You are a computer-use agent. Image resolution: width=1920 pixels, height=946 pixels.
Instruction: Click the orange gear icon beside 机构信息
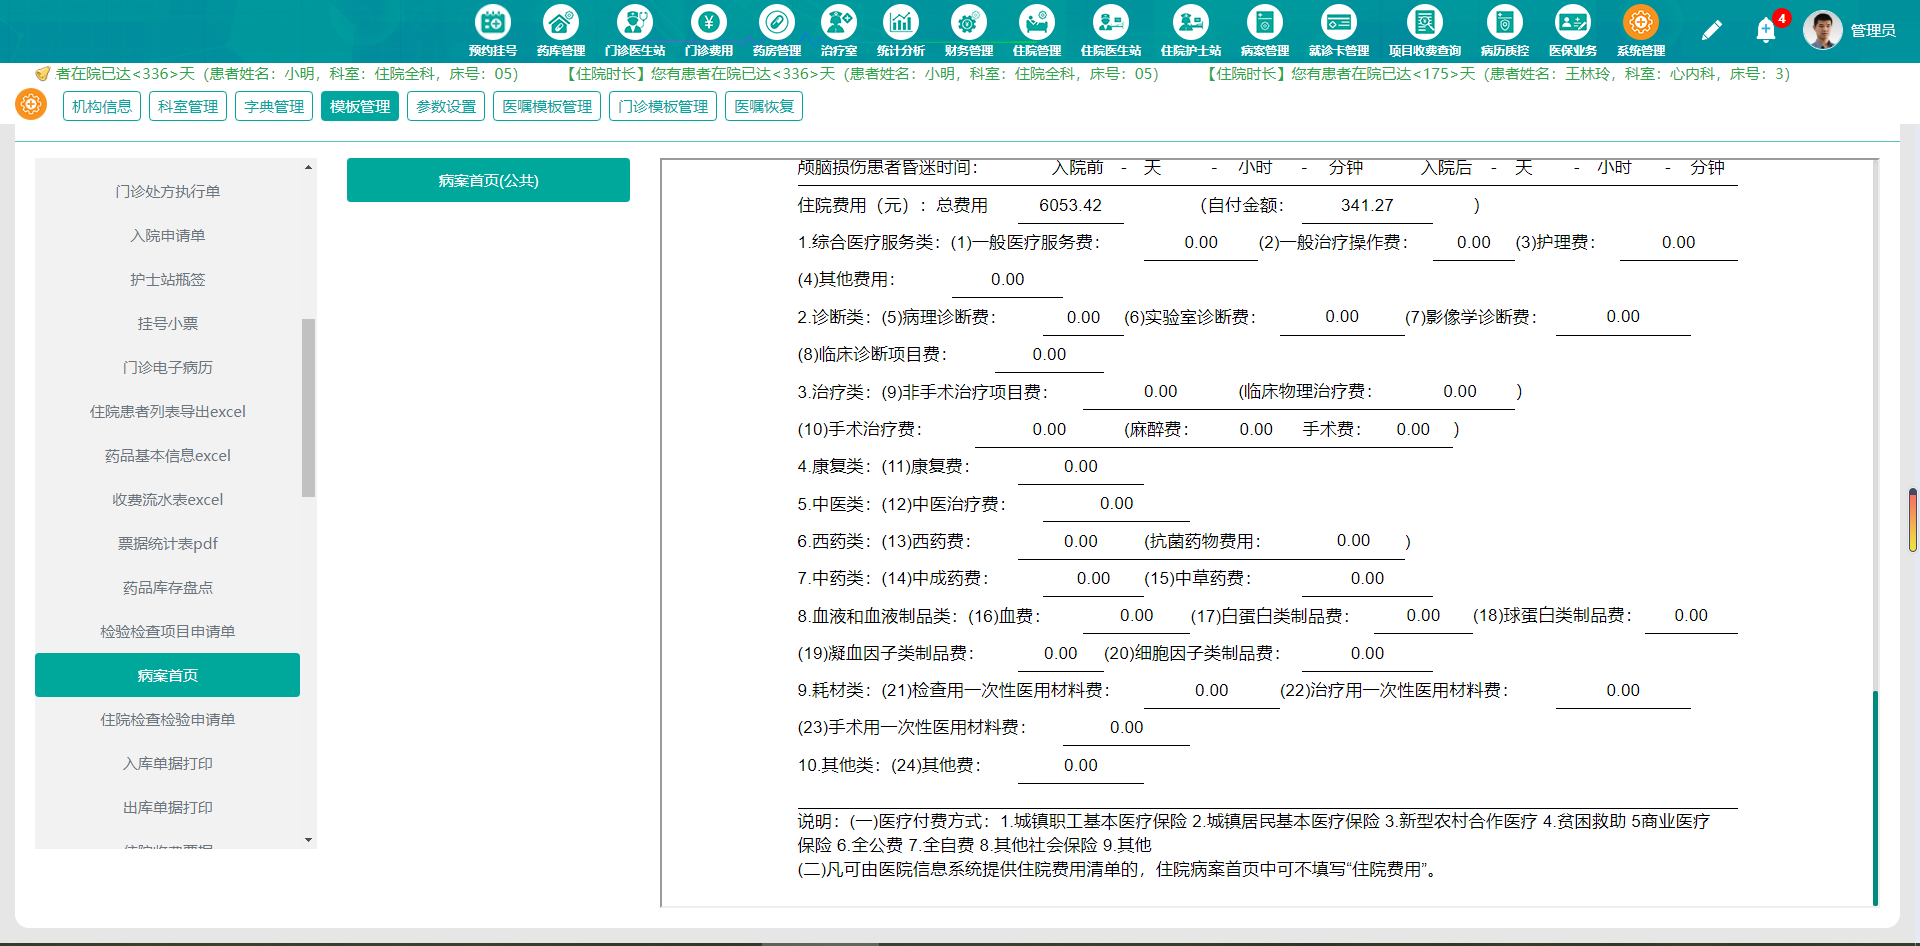(x=31, y=104)
